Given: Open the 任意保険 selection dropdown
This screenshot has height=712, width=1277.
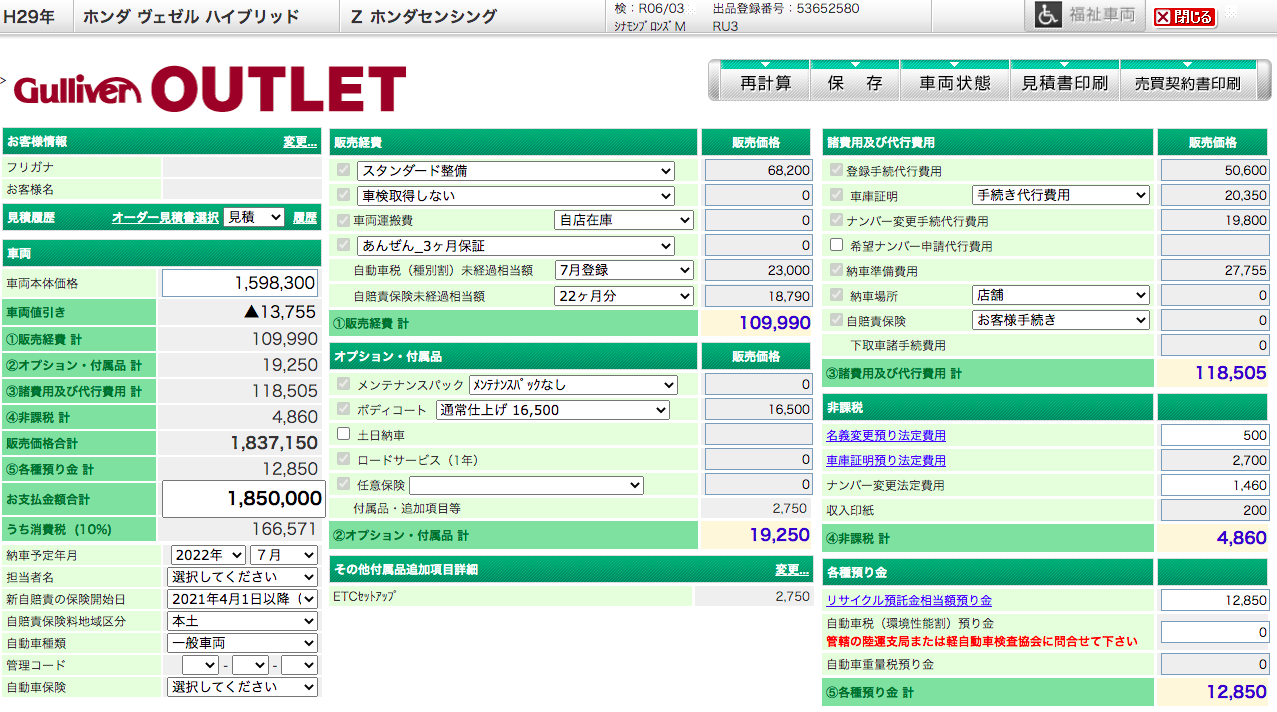Looking at the screenshot, I should 527,485.
